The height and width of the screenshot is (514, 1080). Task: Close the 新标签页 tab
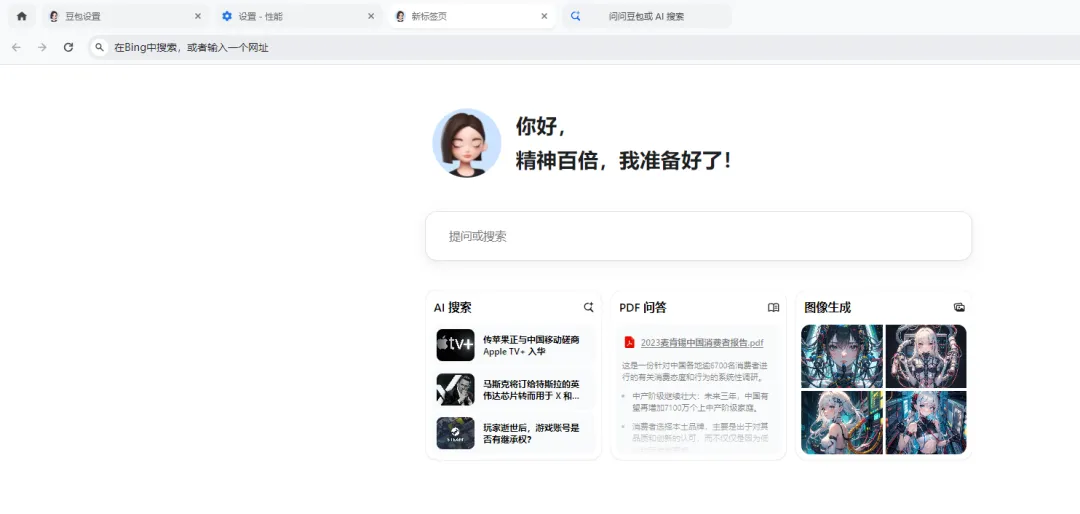tap(544, 16)
